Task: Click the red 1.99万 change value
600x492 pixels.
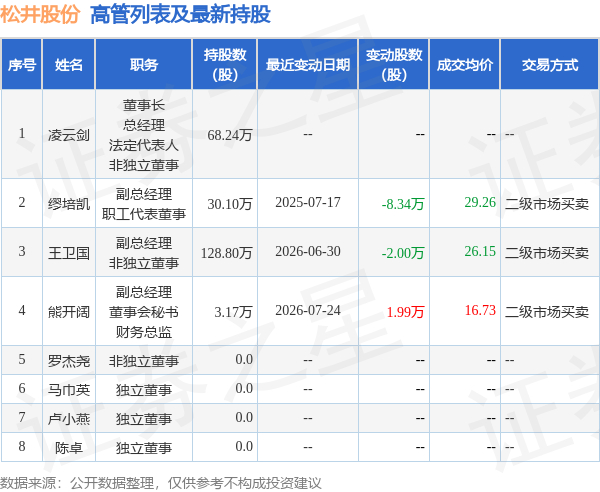Action: click(406, 312)
